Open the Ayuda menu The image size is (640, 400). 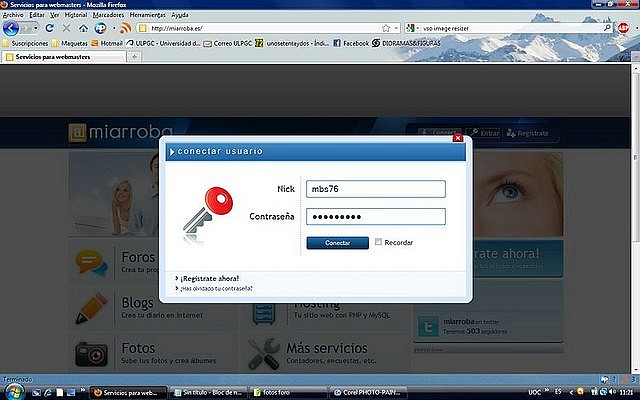tap(180, 15)
